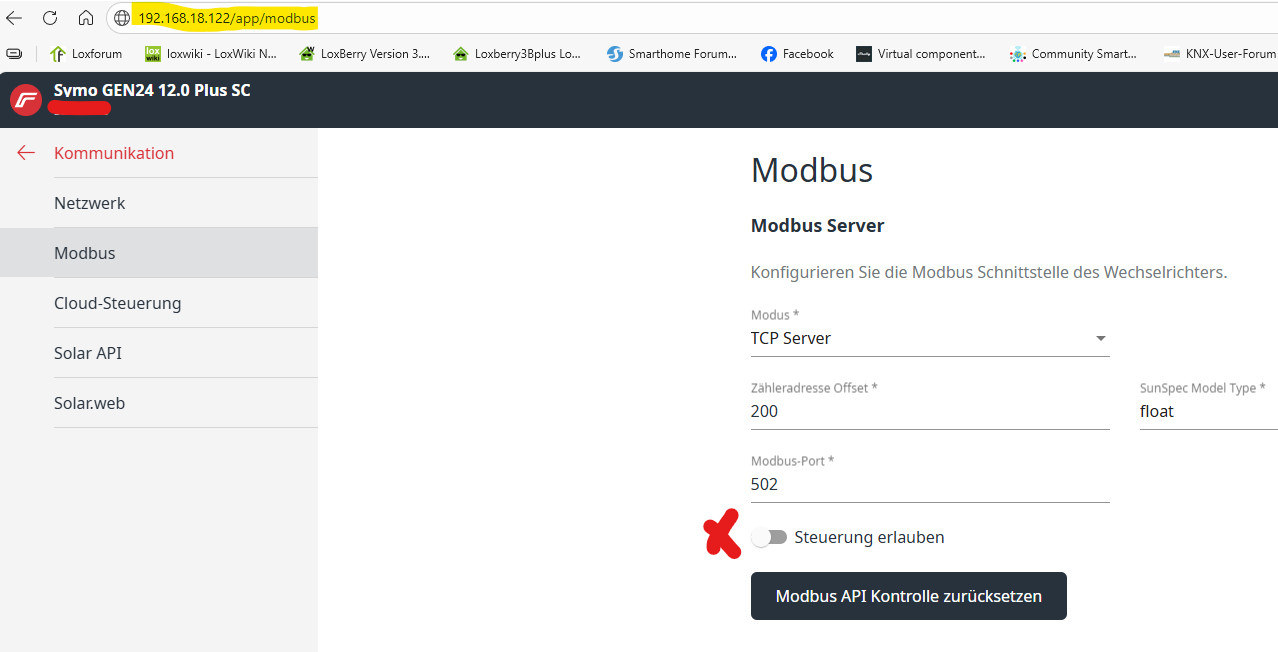Screen dimensions: 1278x652
Task: Open the KNX-User-Forum bookmark
Action: pyautogui.click(x=1220, y=54)
